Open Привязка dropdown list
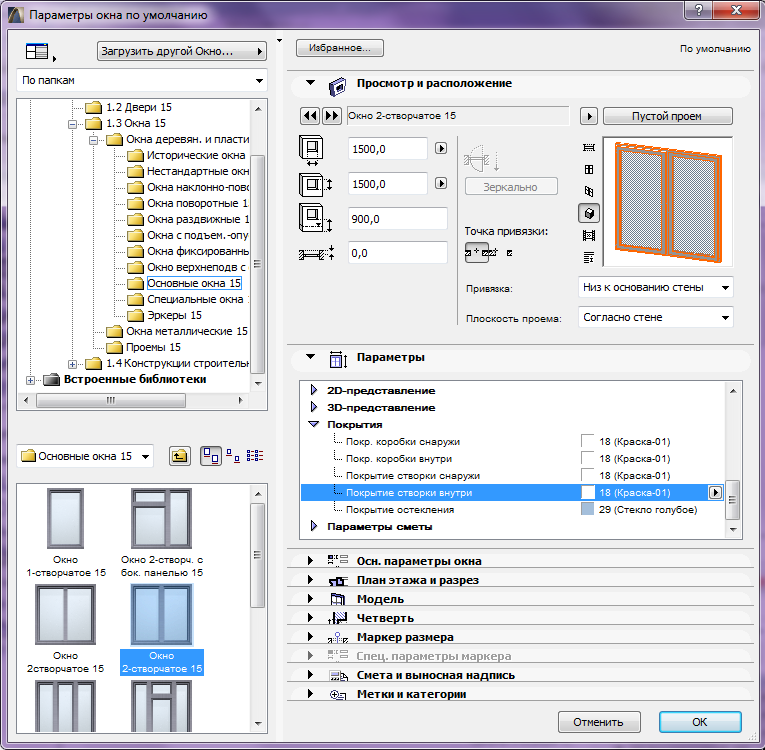The width and height of the screenshot is (765, 750). [655, 288]
